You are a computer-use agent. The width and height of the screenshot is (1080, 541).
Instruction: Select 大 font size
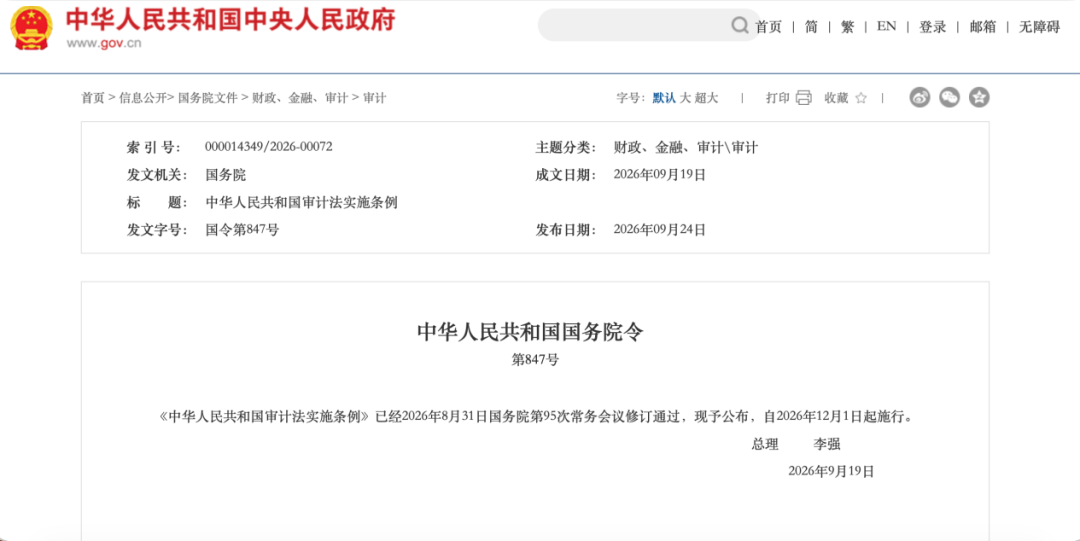[x=685, y=98]
